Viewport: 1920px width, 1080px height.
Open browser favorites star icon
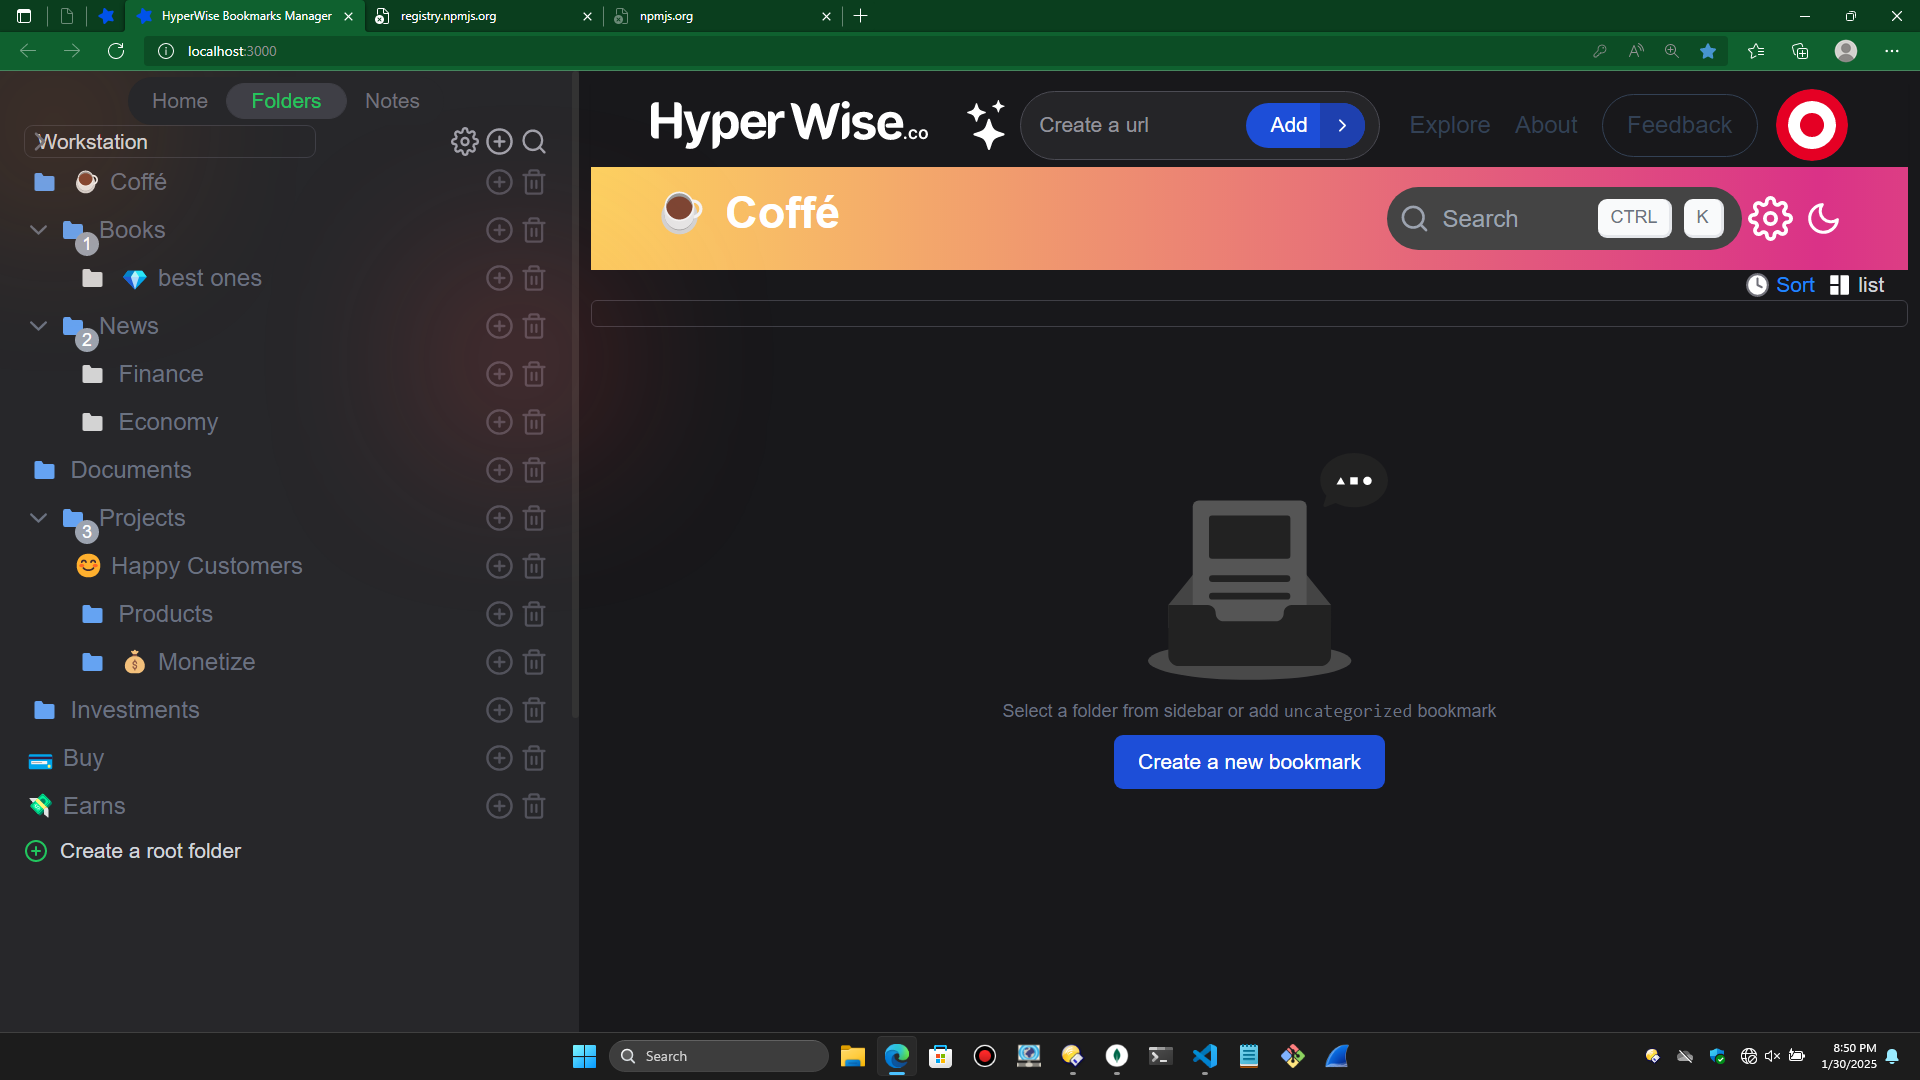tap(1708, 51)
